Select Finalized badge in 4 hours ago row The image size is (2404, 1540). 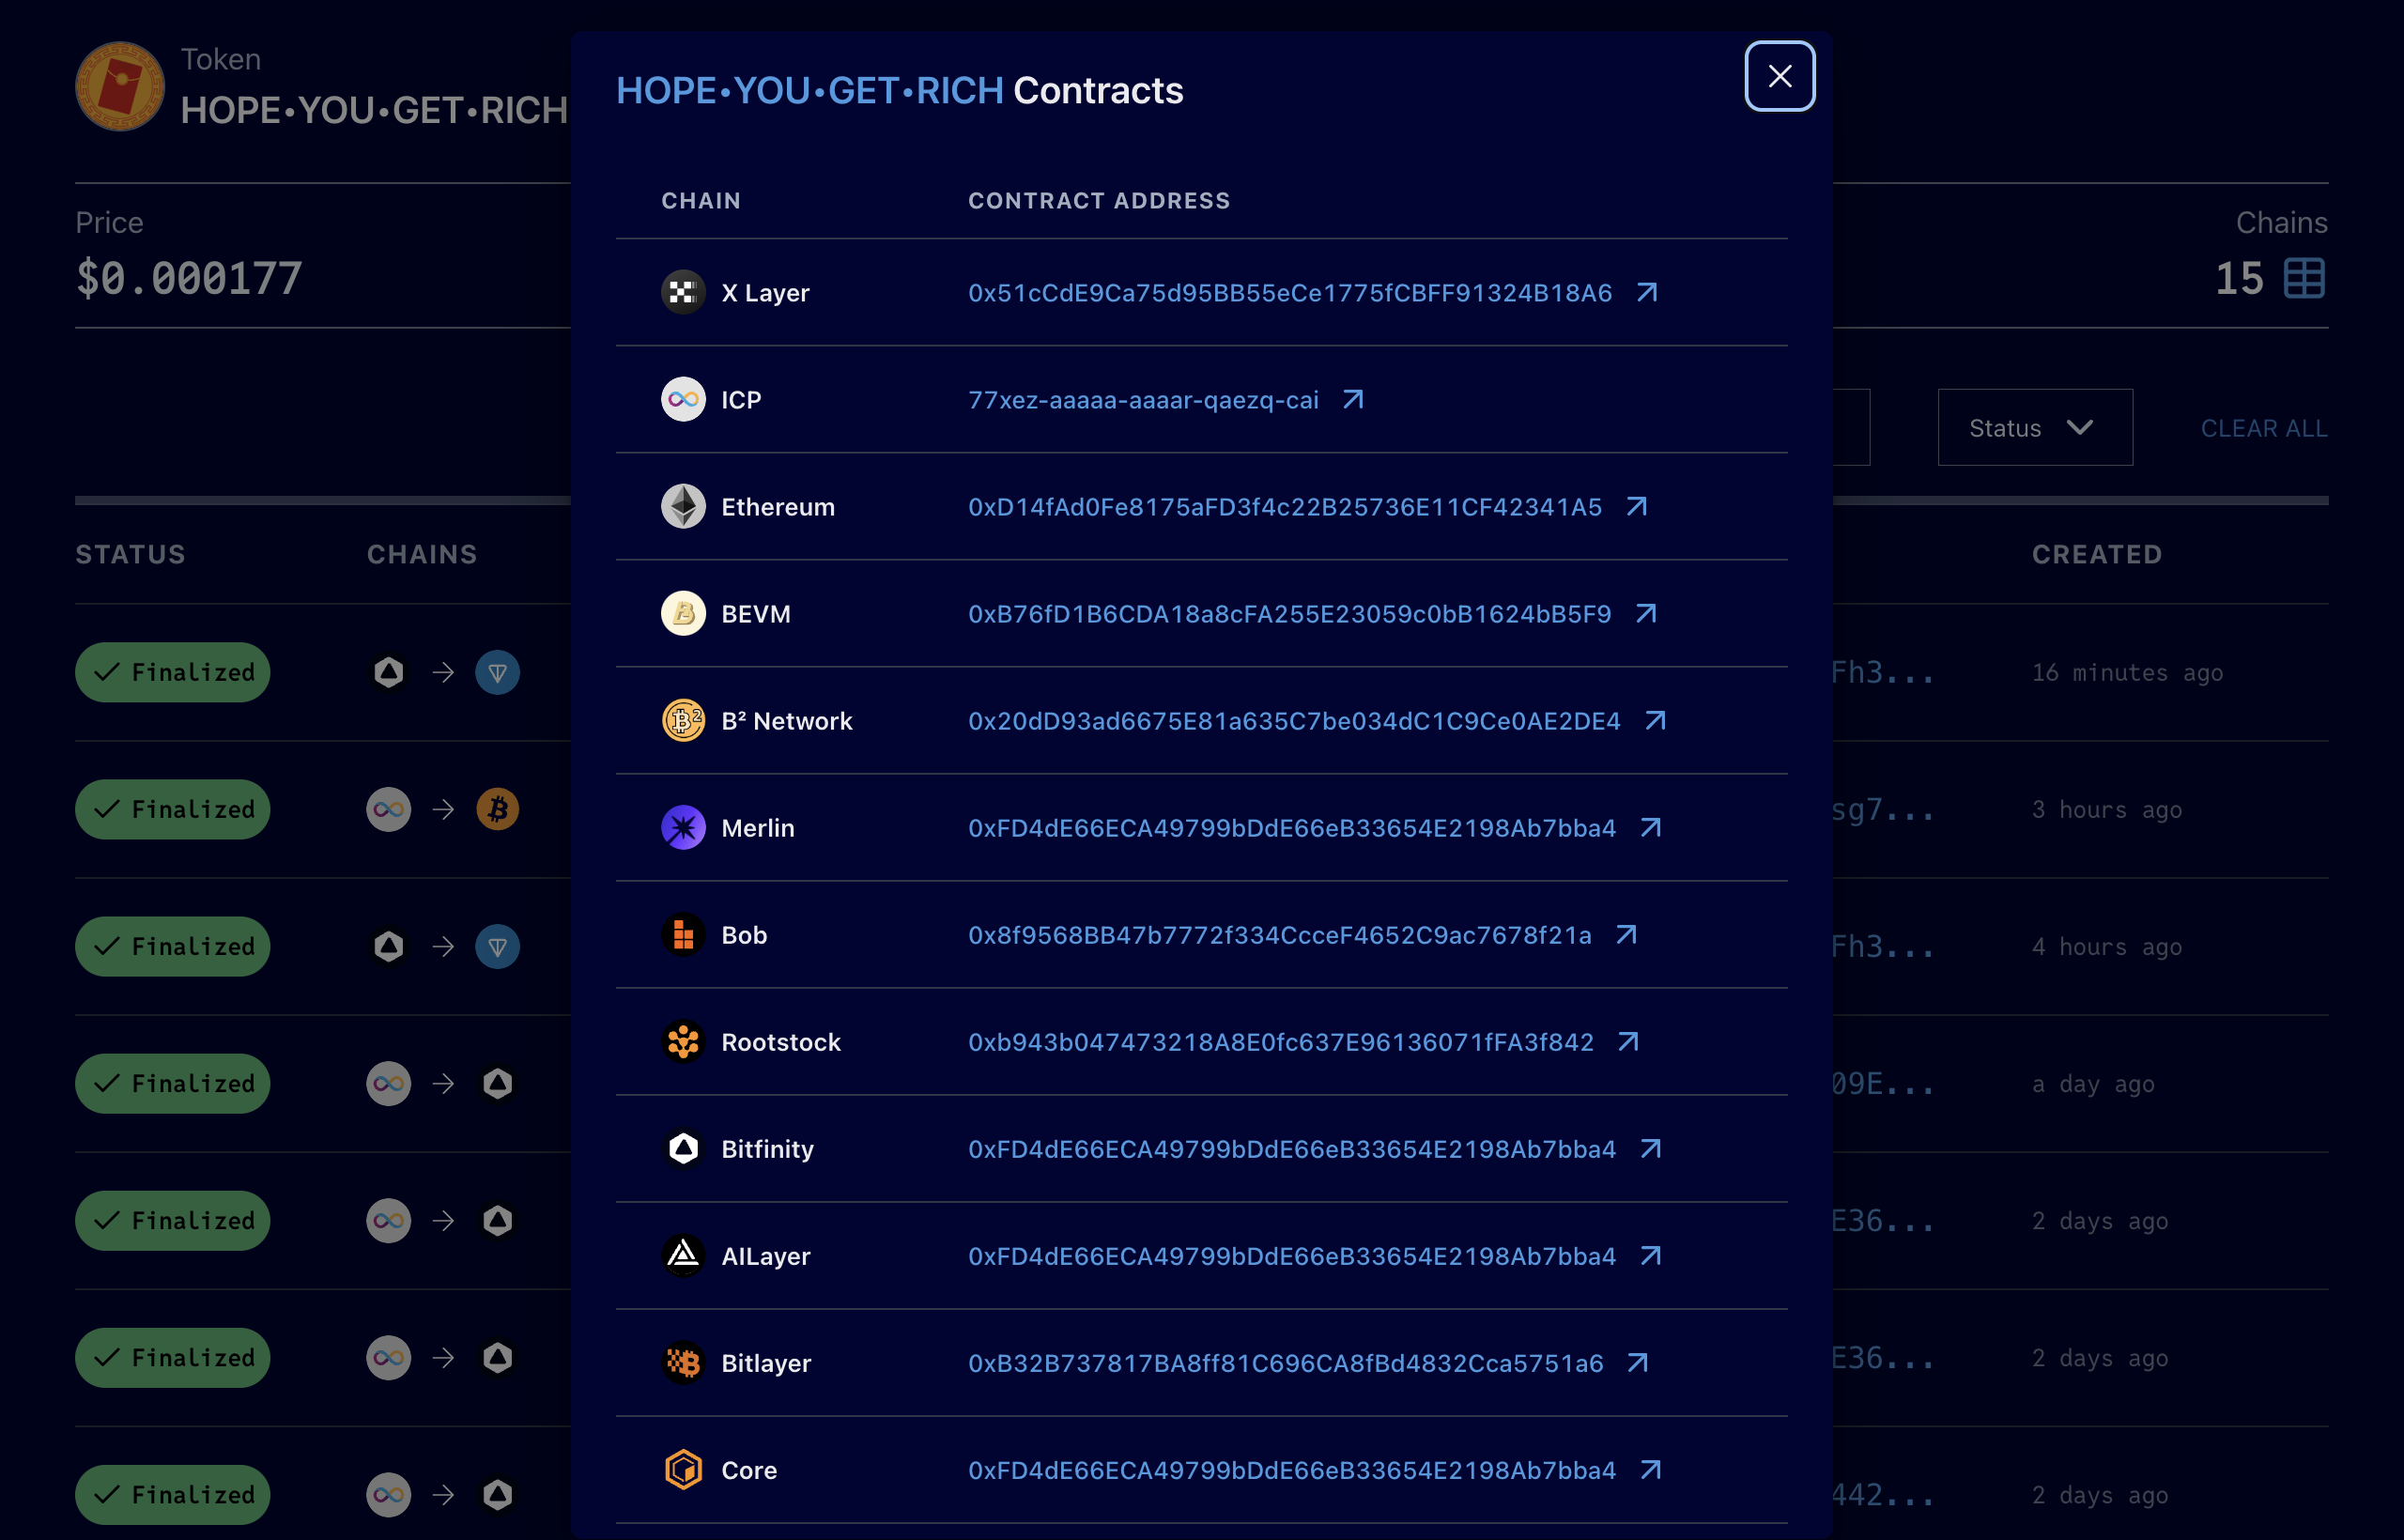click(172, 946)
